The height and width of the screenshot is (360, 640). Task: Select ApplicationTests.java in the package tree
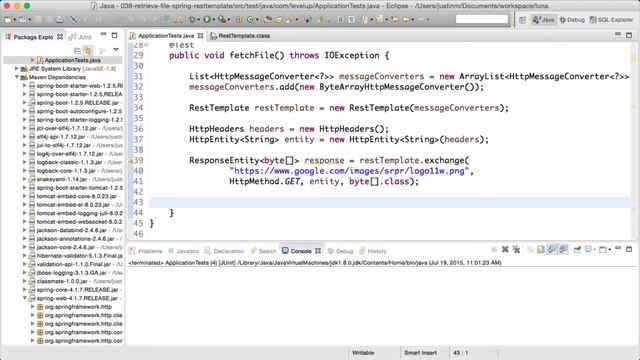point(73,60)
